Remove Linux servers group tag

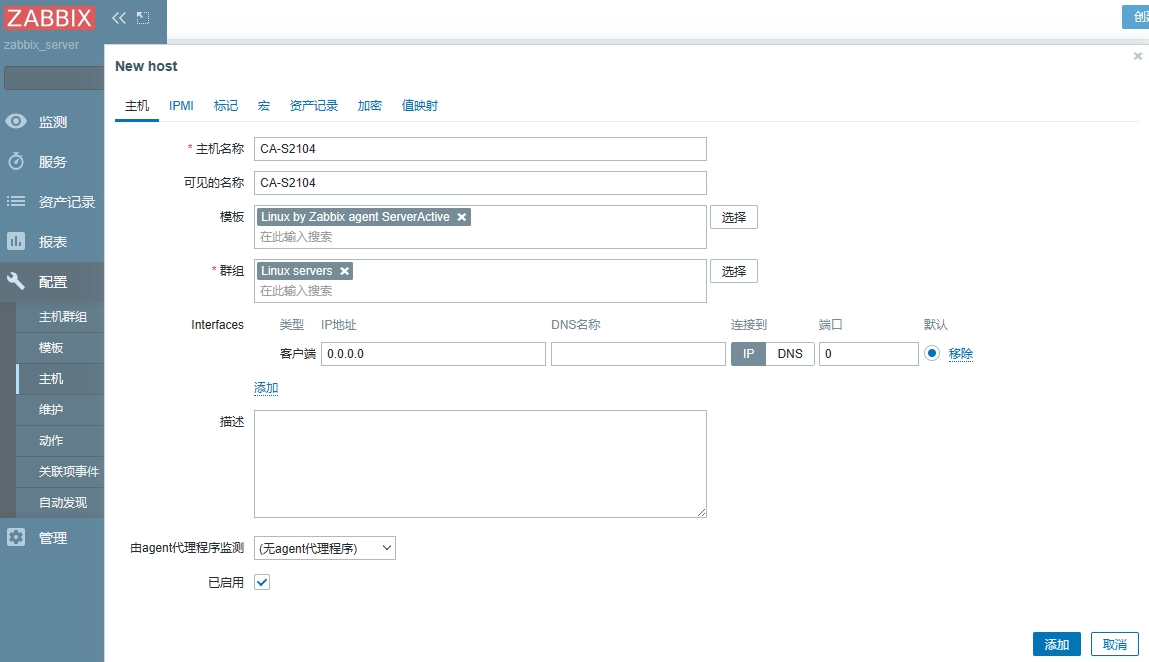(345, 271)
